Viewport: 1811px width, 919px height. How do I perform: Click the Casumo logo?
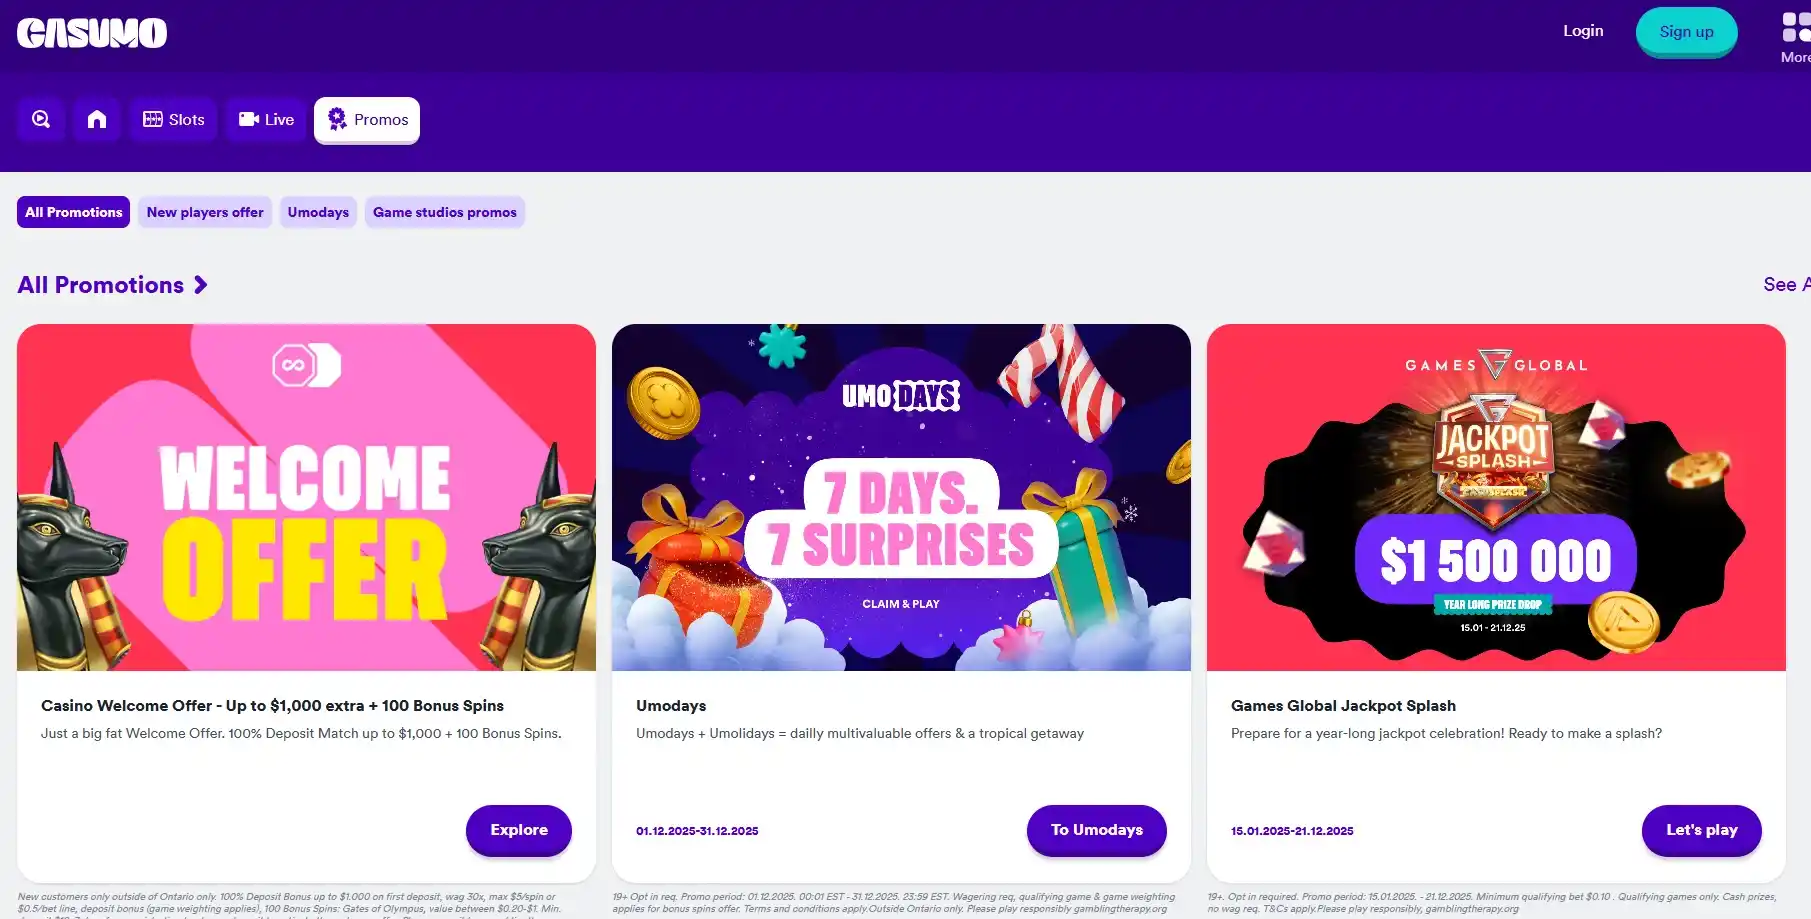[92, 33]
